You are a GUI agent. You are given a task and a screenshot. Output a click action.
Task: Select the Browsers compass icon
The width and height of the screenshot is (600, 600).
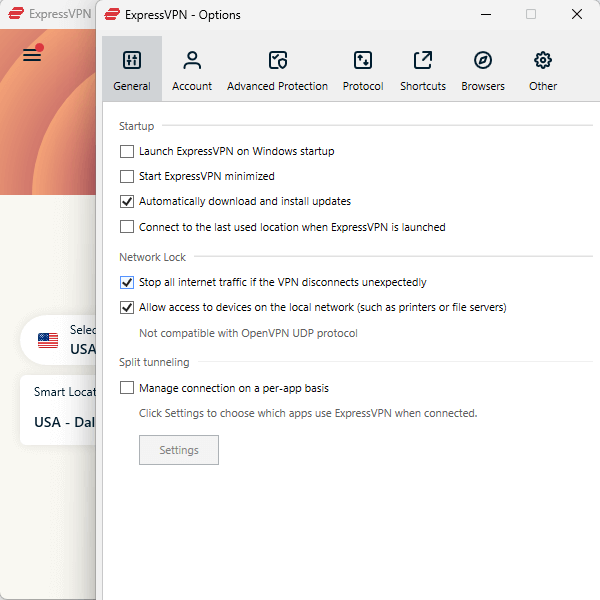(x=483, y=60)
